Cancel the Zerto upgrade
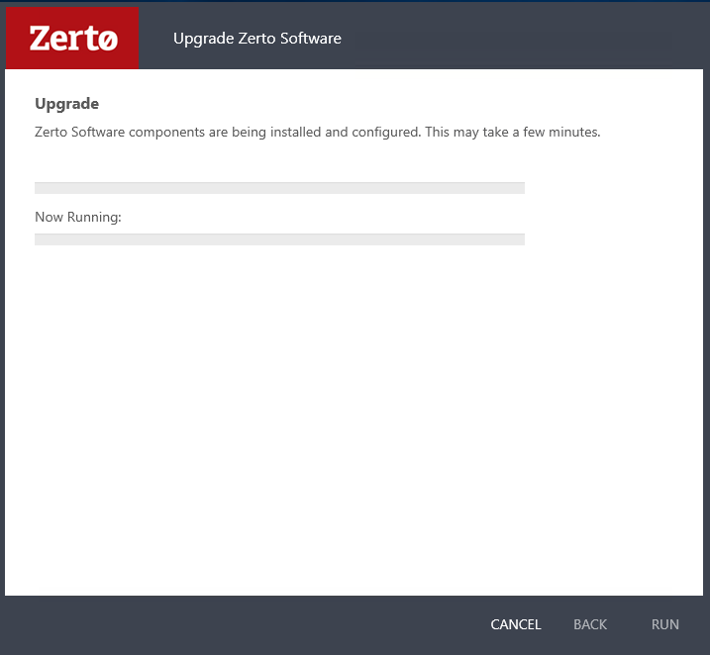710x655 pixels. pyautogui.click(x=516, y=624)
